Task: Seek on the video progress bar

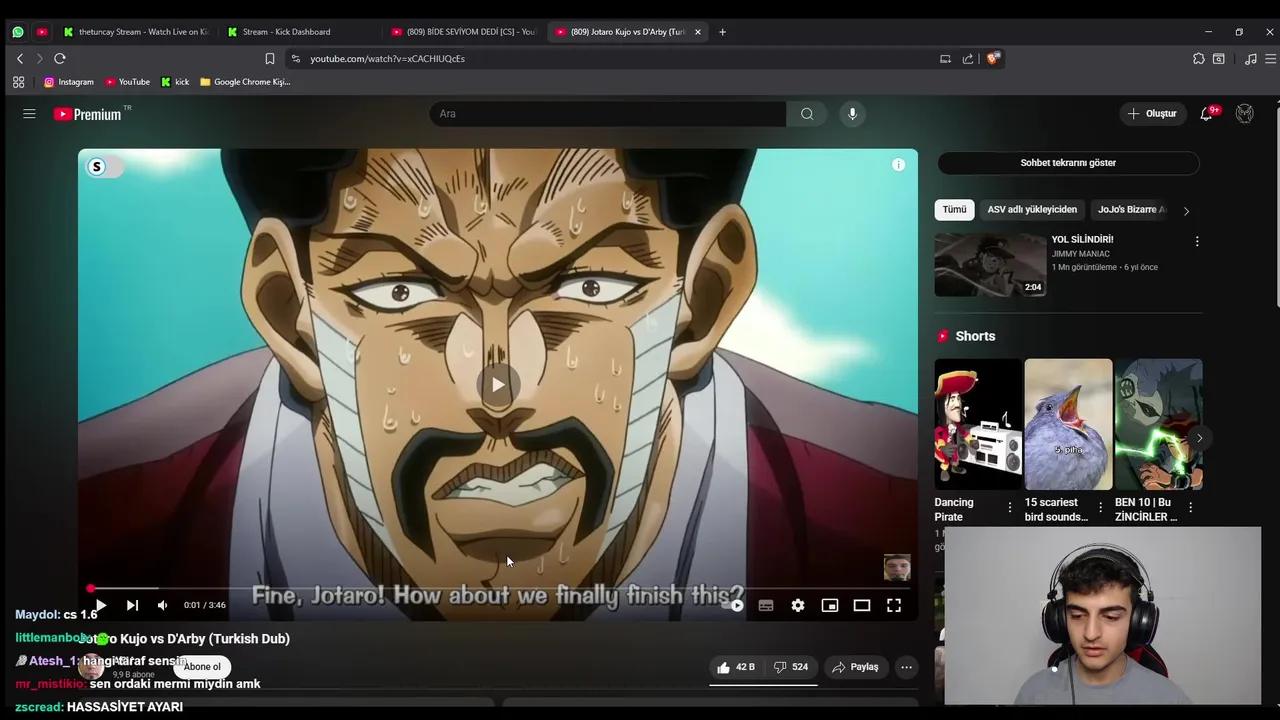Action: click(498, 589)
